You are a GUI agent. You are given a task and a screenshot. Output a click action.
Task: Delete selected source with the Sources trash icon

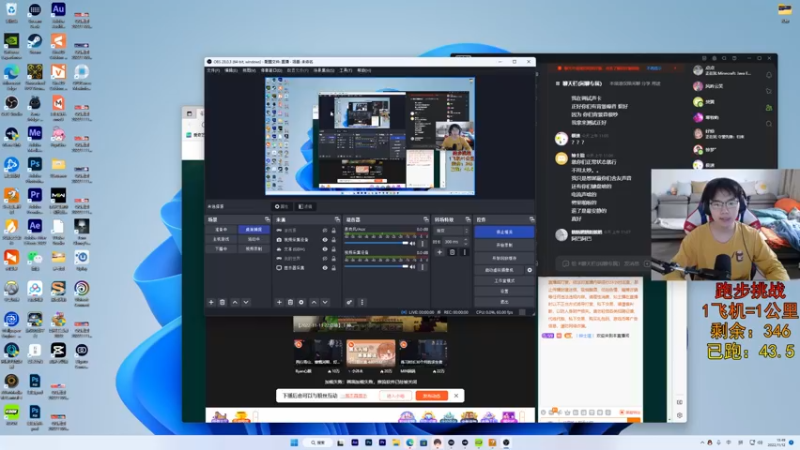pos(290,302)
